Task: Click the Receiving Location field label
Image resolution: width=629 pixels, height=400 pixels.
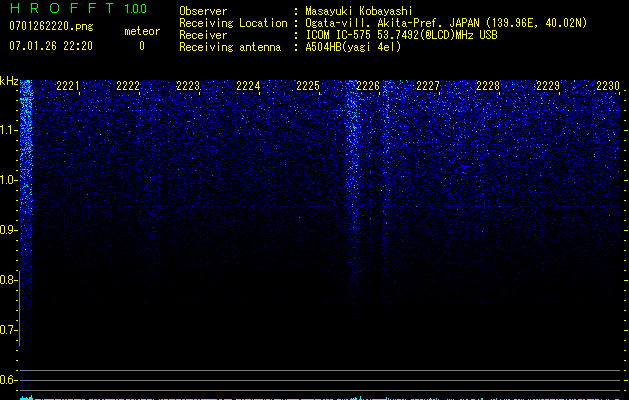Action: point(233,23)
